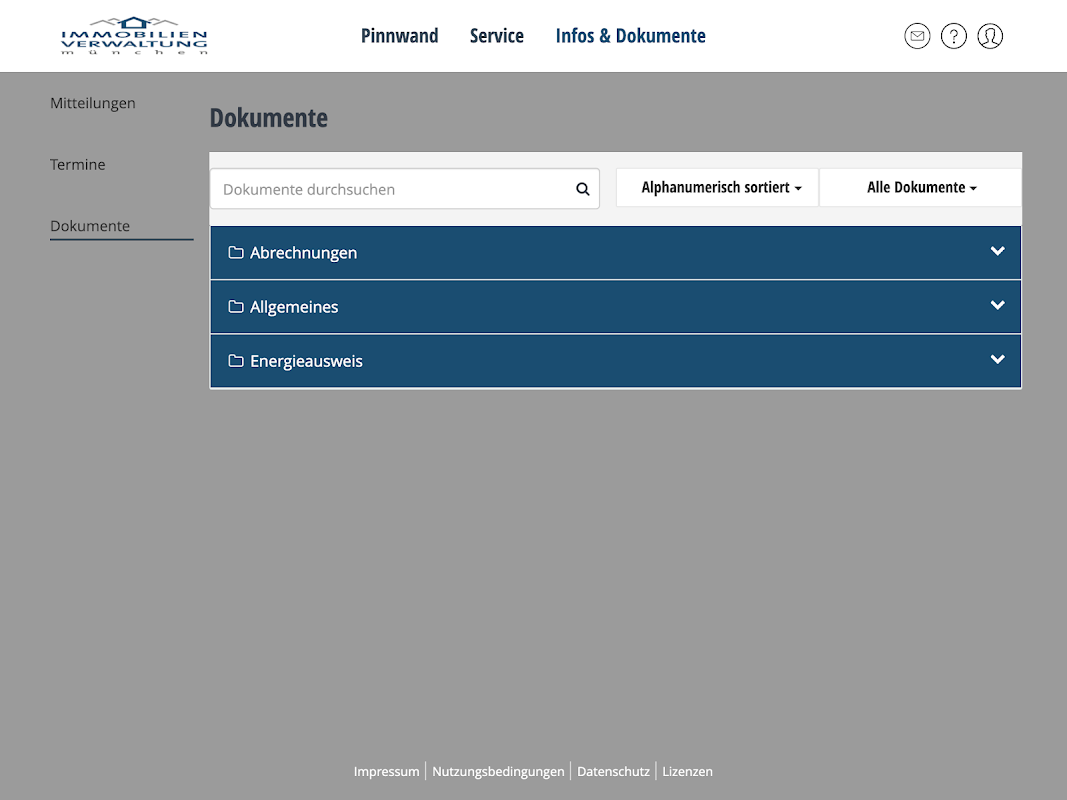Click the Abrechnungen folder label

coord(303,253)
